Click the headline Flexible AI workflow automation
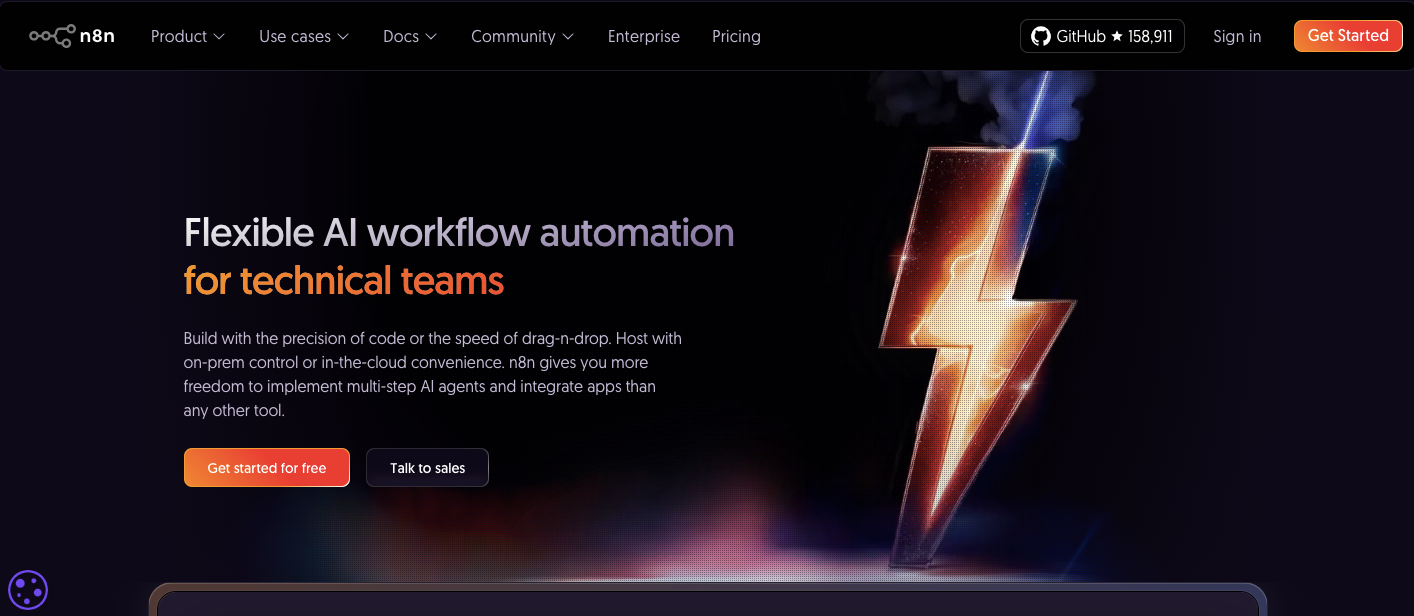This screenshot has height=616, width=1414. [x=458, y=233]
